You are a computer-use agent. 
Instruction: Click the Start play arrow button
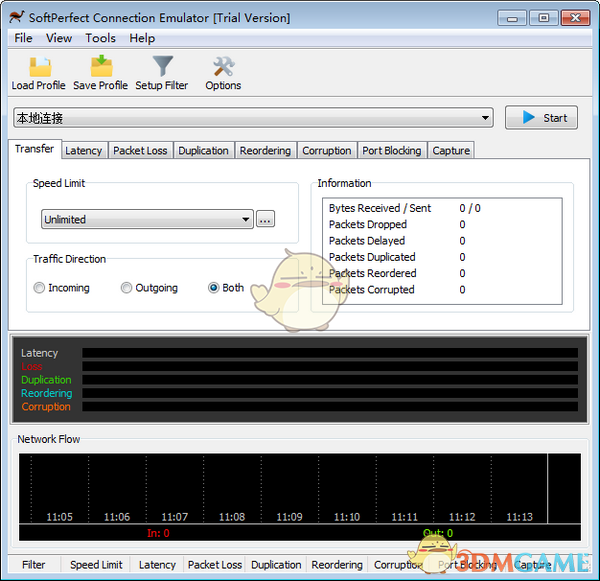(x=541, y=118)
